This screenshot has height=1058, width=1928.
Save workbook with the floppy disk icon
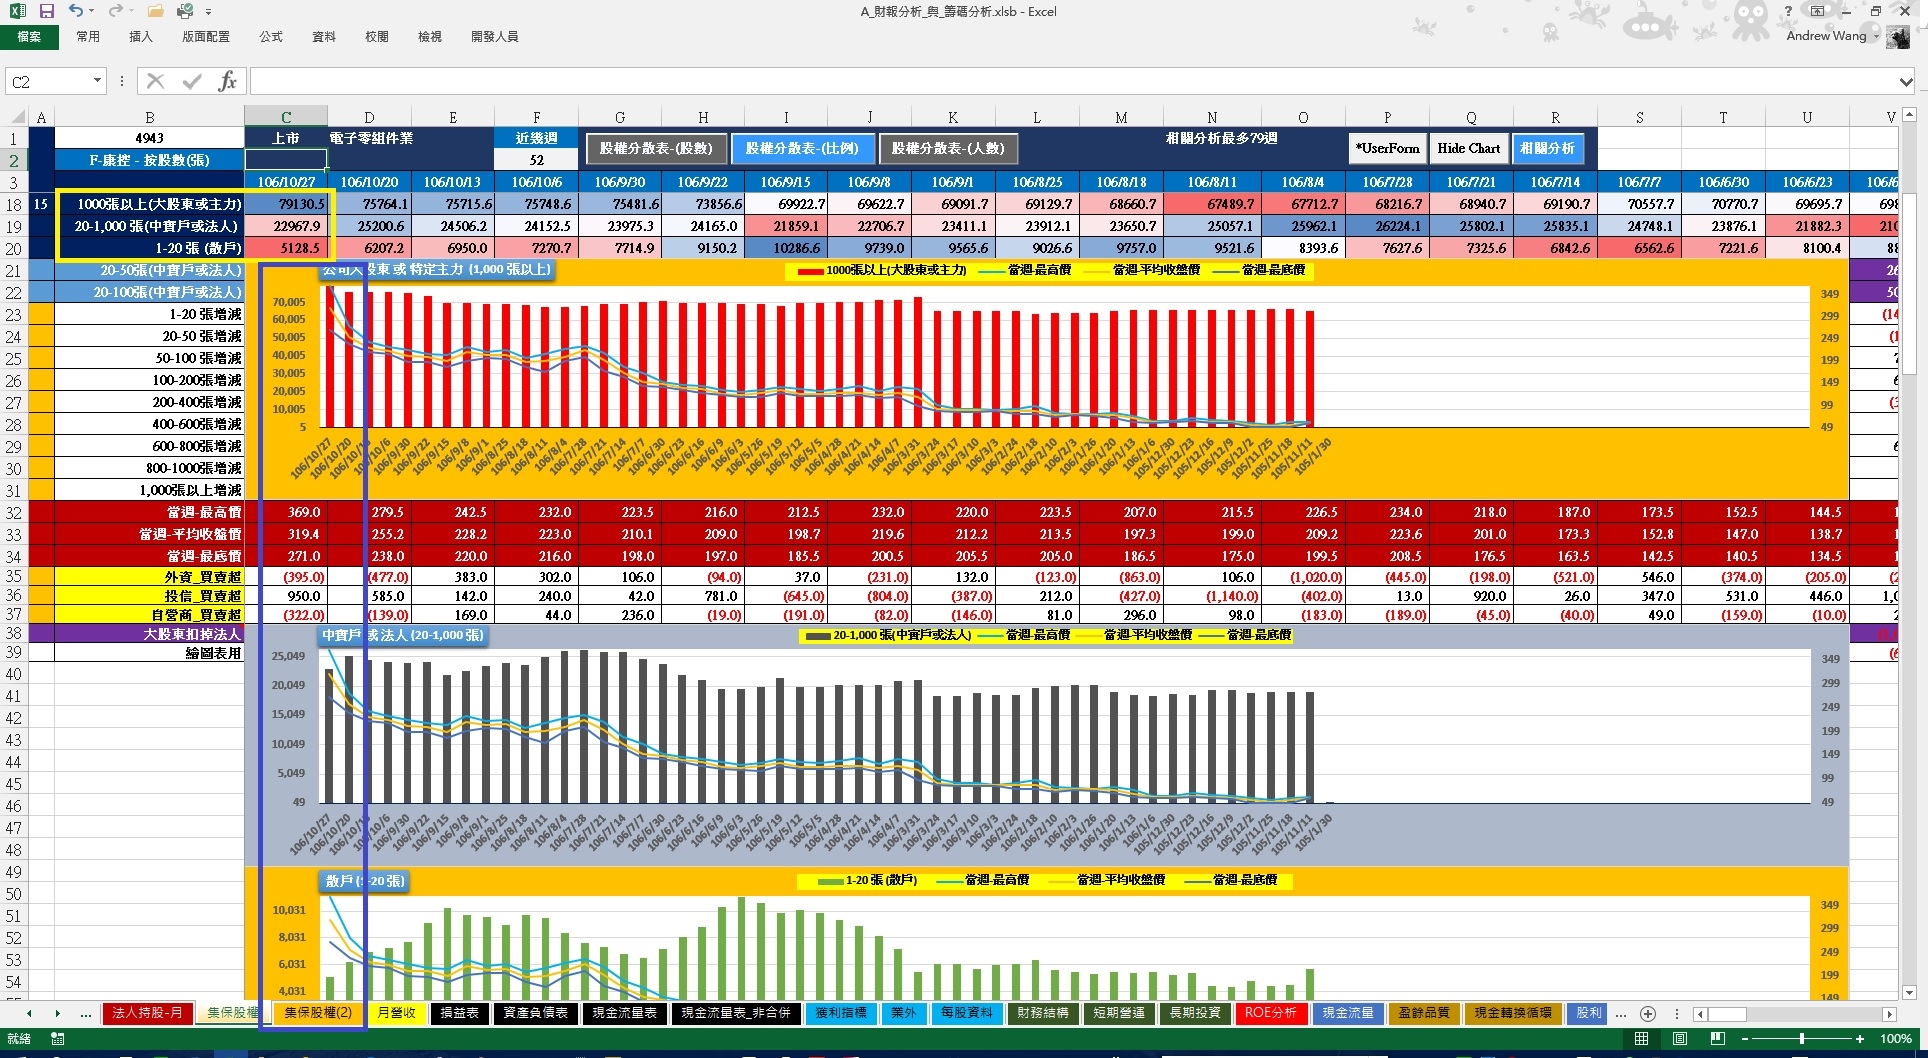click(46, 11)
